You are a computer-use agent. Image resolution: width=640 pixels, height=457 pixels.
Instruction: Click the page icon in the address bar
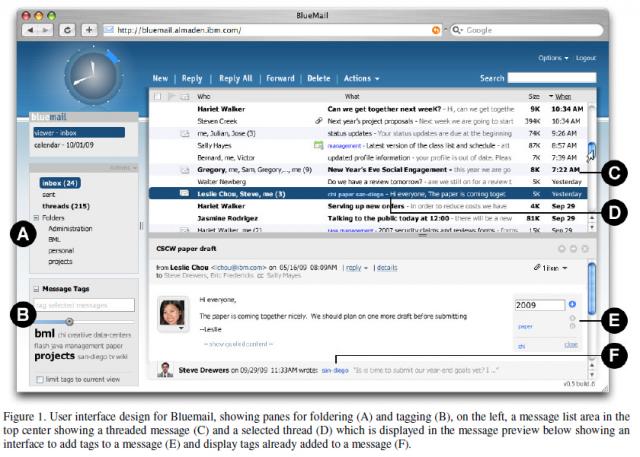click(x=109, y=30)
